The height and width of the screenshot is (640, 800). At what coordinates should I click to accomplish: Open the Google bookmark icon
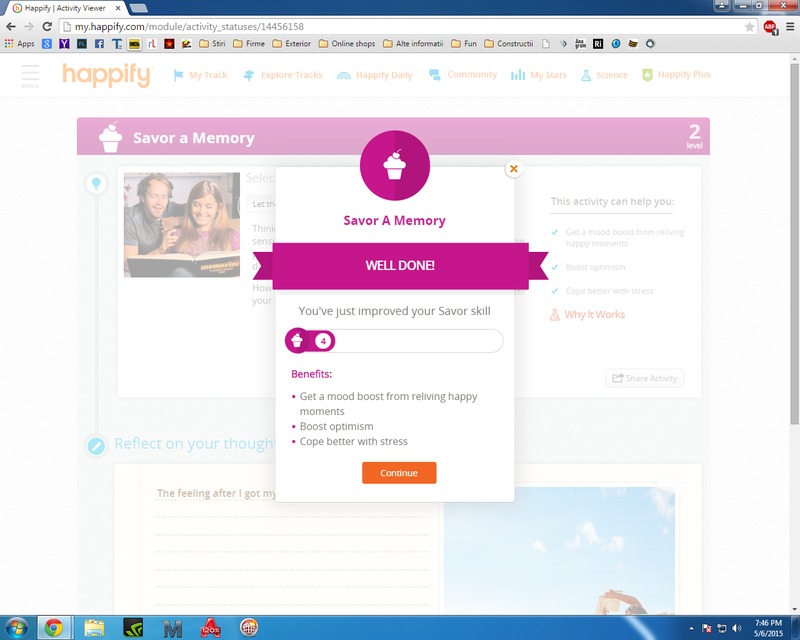[x=47, y=44]
